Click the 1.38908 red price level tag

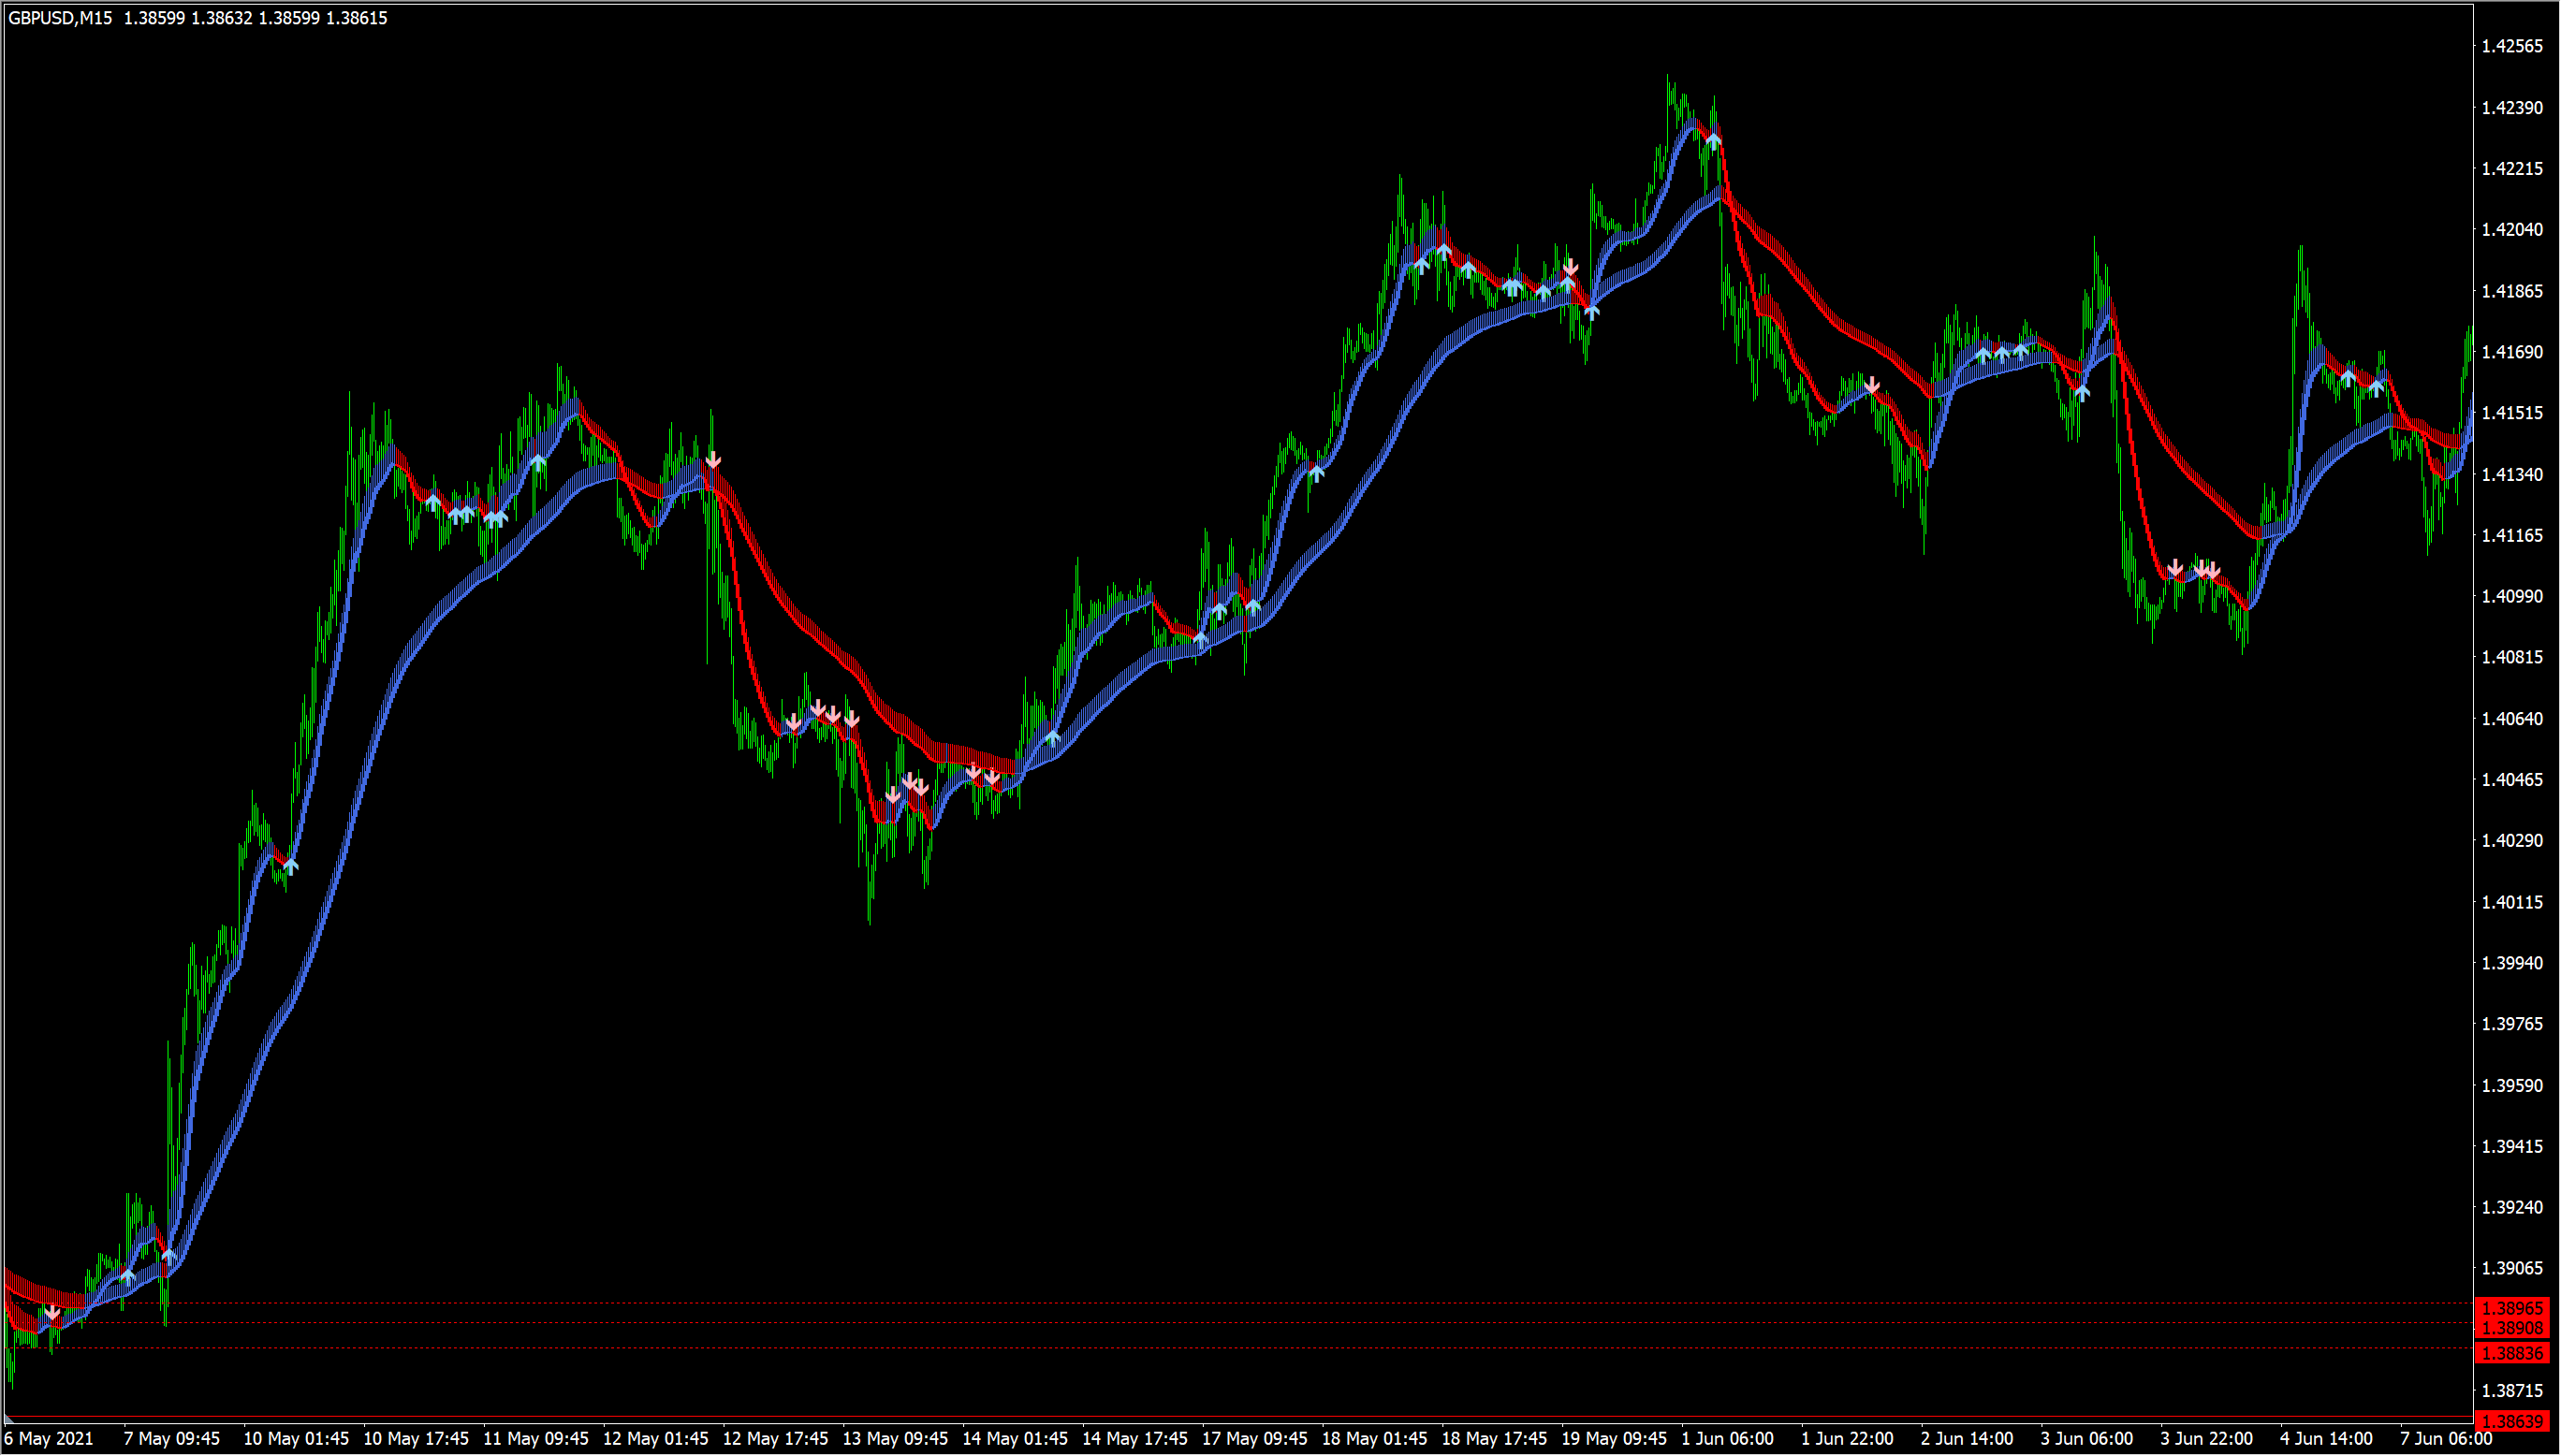(x=2513, y=1328)
